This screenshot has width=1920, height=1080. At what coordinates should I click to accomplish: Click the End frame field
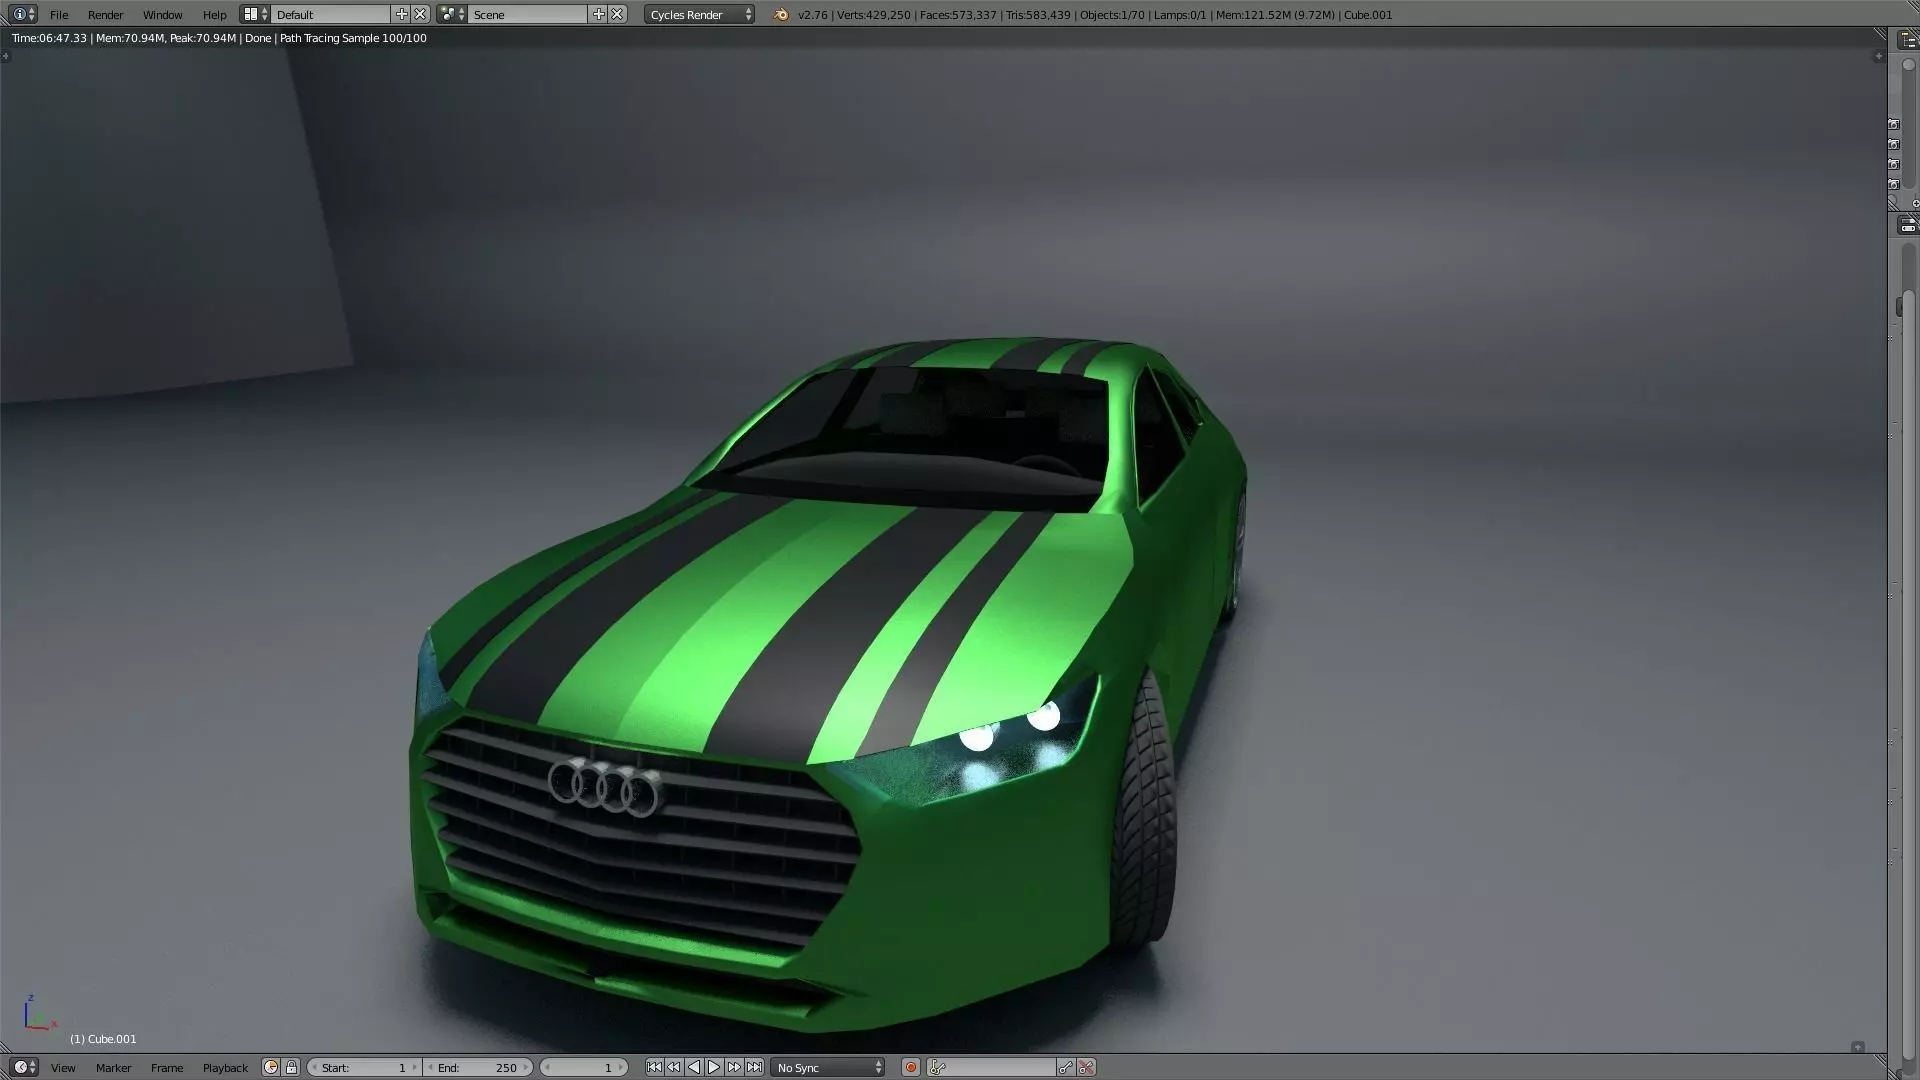[478, 1068]
